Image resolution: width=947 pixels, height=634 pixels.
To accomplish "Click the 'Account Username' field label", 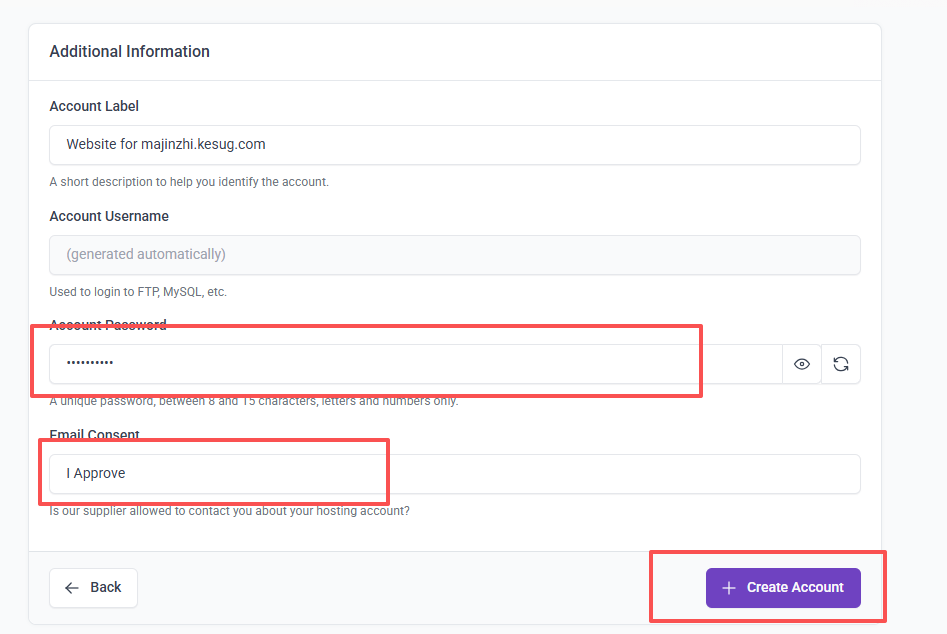I will click(109, 216).
